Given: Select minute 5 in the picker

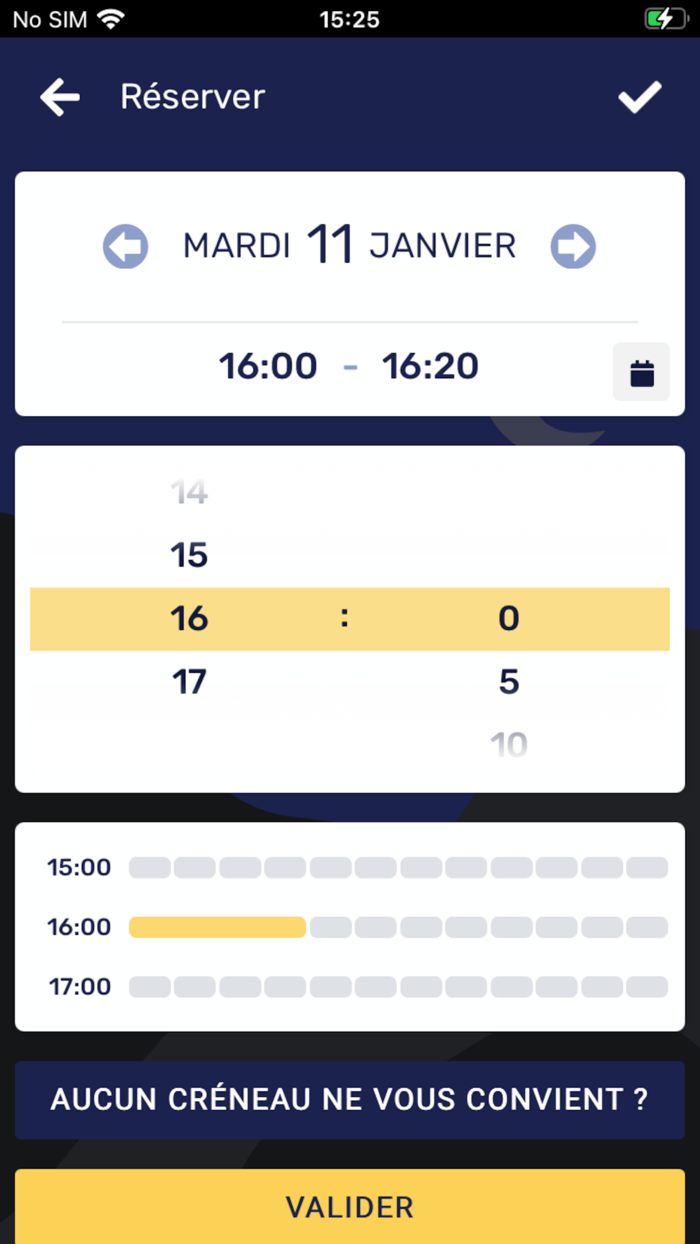Looking at the screenshot, I should coord(509,682).
